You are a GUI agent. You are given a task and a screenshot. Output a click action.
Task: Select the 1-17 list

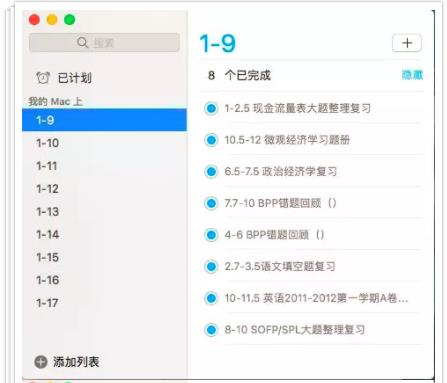[x=104, y=303]
